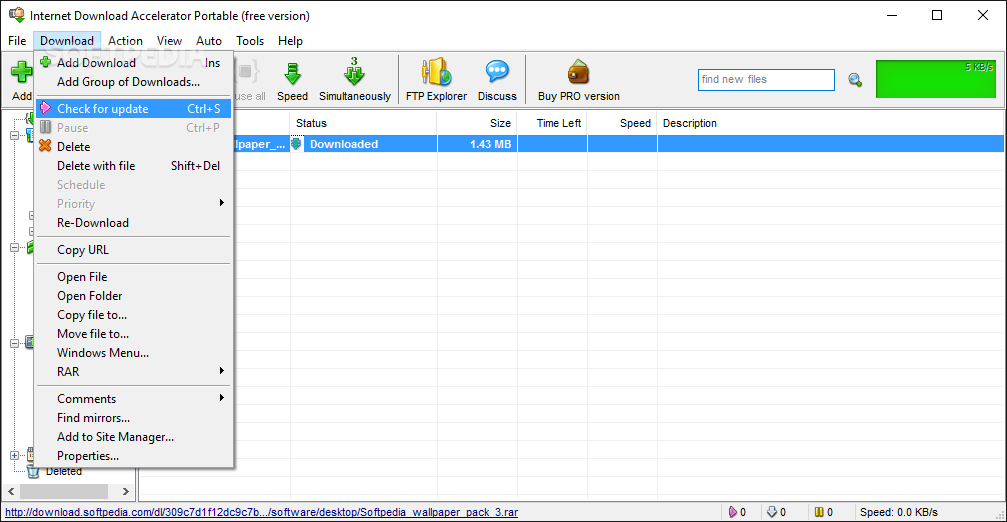Open Windows Menu... entry
Image resolution: width=1007 pixels, height=522 pixels.
[x=134, y=352]
